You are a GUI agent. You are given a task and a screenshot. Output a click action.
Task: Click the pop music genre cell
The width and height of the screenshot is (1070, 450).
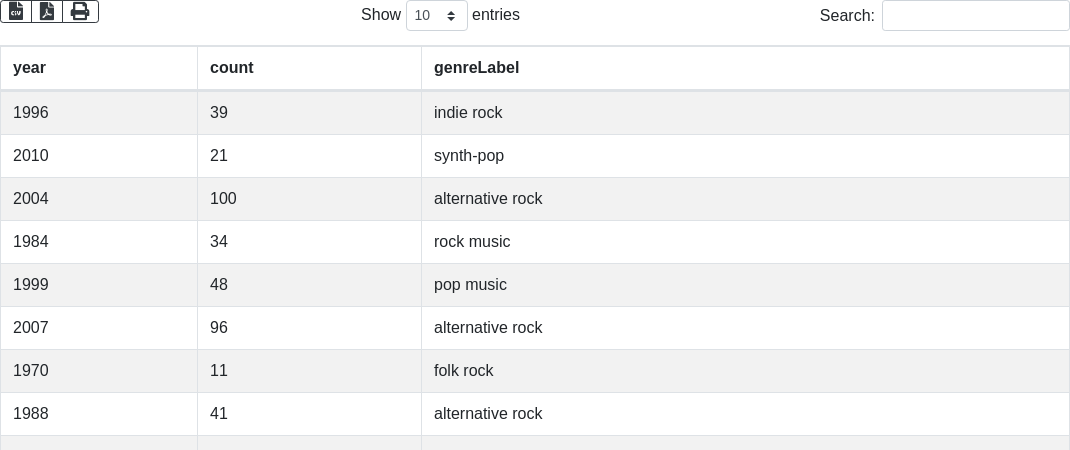470,285
